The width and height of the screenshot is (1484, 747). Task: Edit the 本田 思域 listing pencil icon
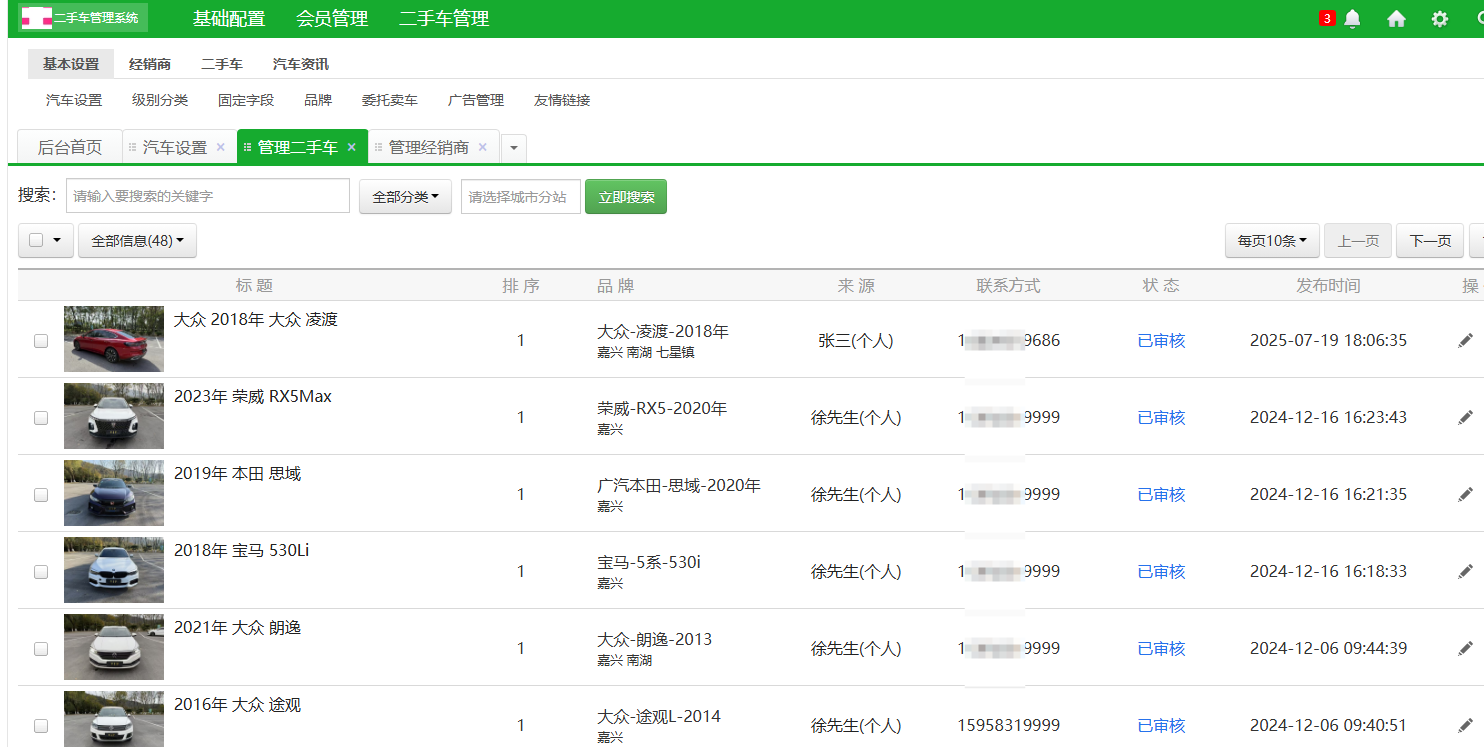pos(1465,494)
